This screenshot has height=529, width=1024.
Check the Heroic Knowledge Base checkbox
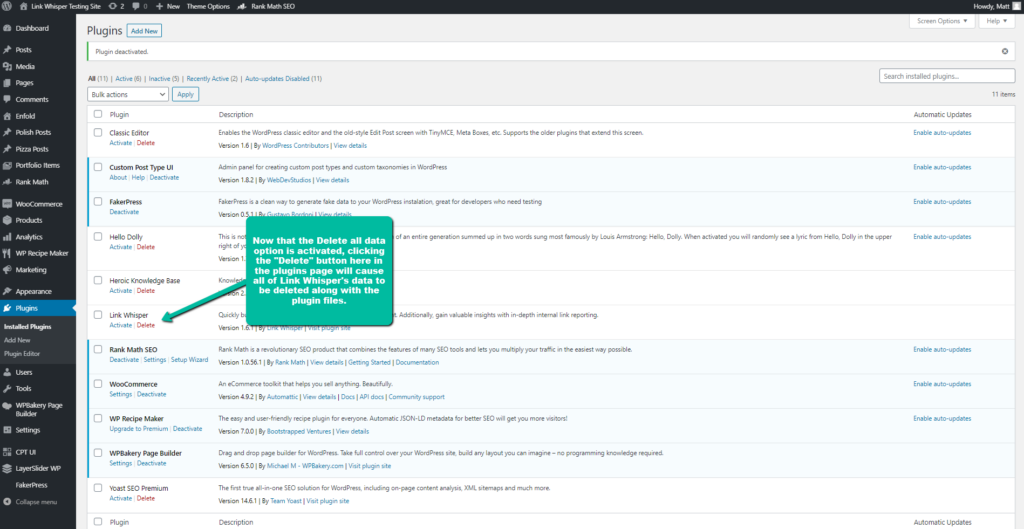pos(98,280)
